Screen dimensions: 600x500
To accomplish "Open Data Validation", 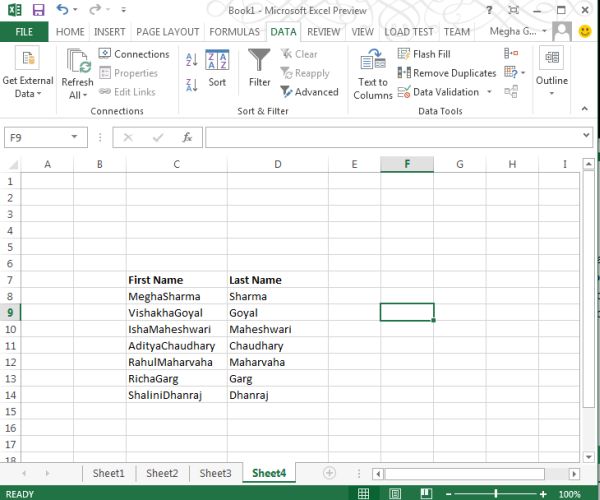I will click(438, 92).
